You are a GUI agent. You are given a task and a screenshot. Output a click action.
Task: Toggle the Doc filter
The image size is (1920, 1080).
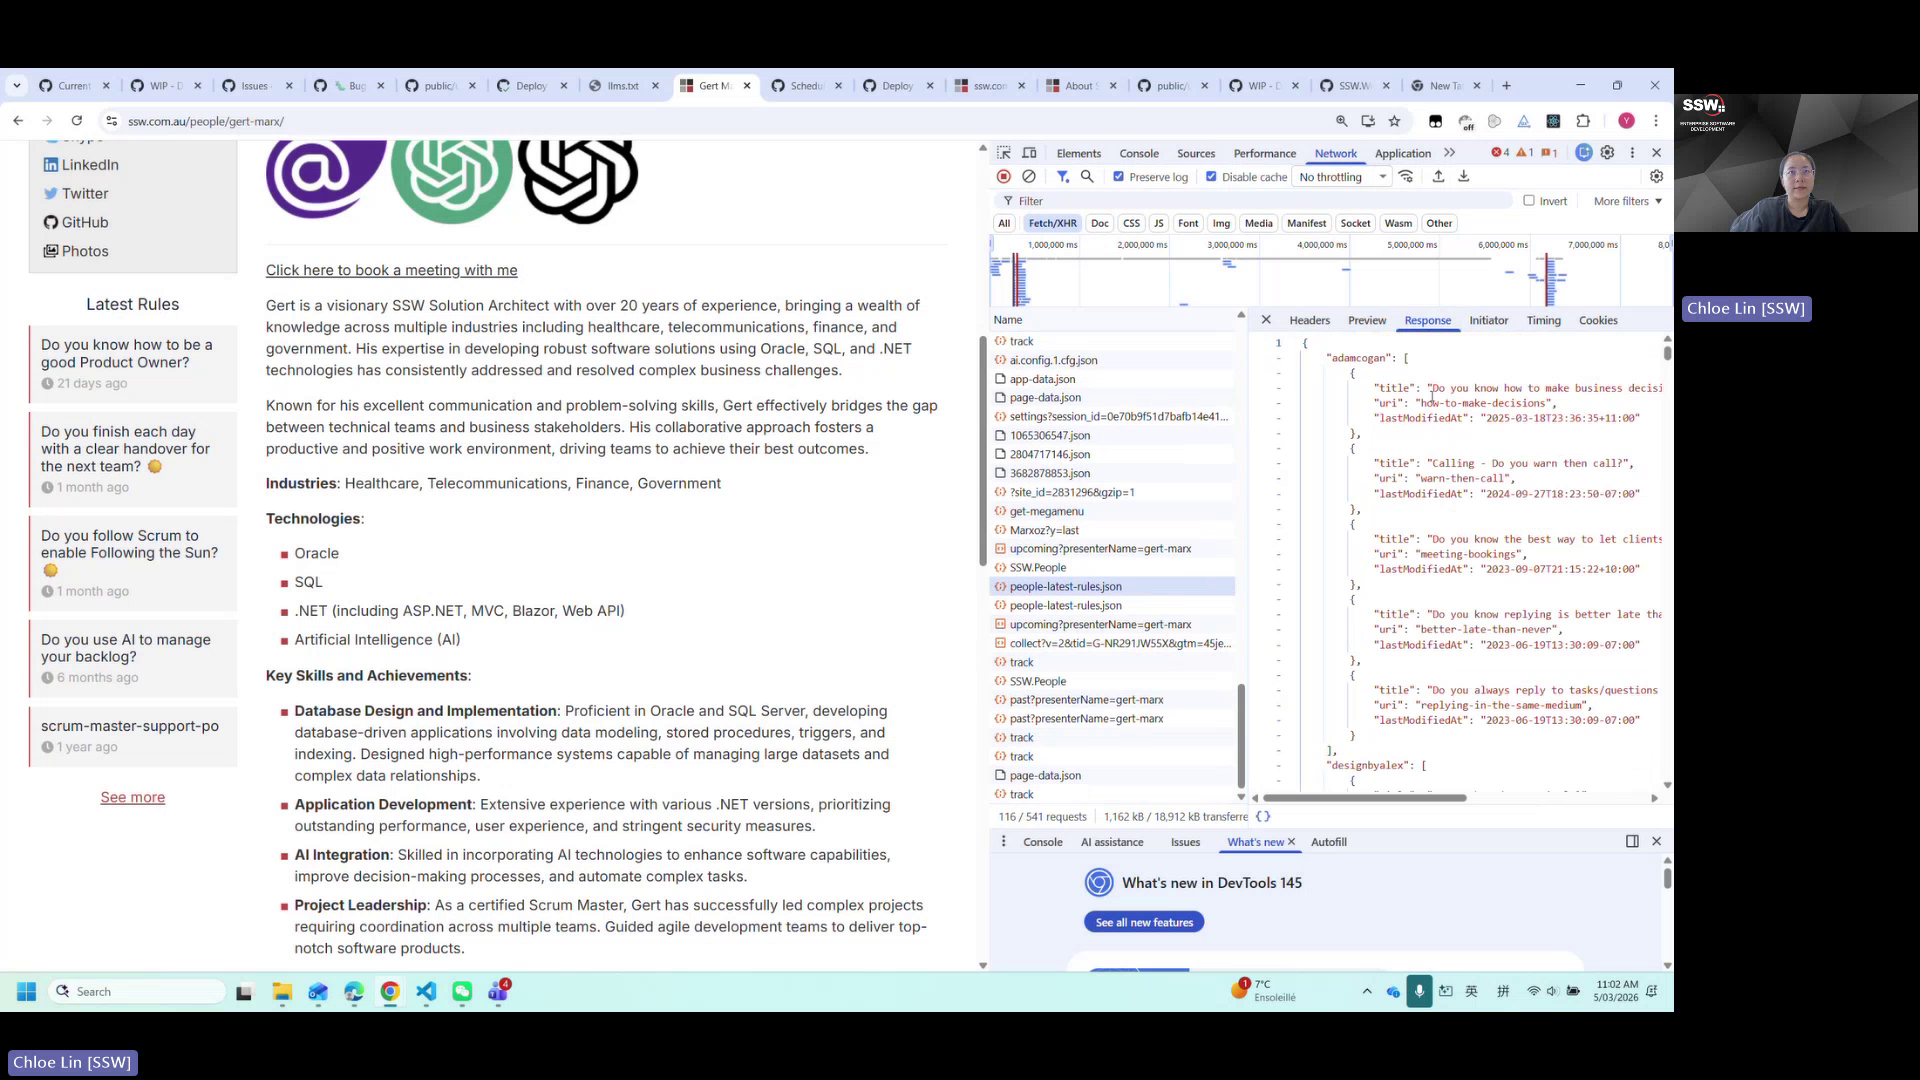(x=1100, y=223)
